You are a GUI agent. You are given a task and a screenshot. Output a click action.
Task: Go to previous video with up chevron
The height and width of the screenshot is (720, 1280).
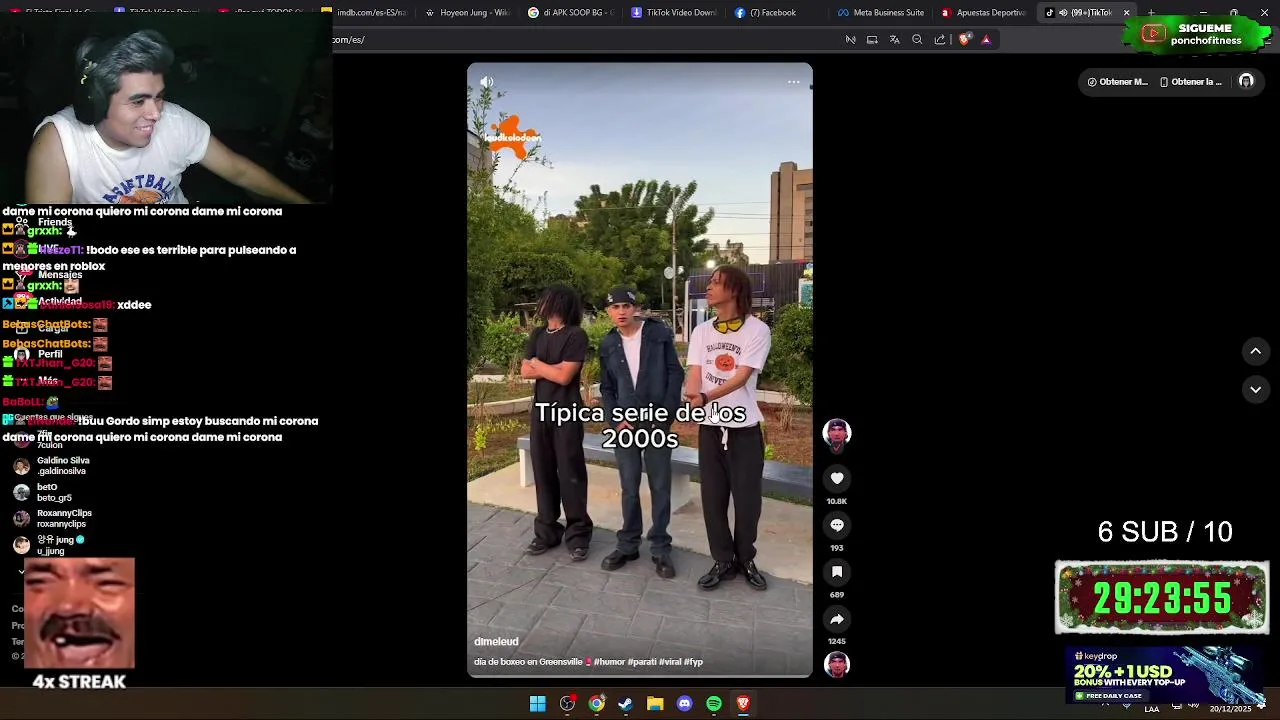point(1256,351)
